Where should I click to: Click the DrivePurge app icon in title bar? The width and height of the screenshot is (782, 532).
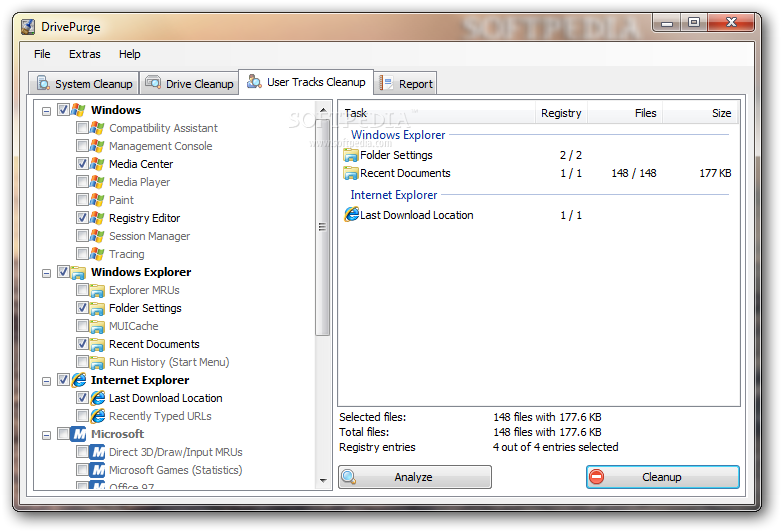(28, 27)
